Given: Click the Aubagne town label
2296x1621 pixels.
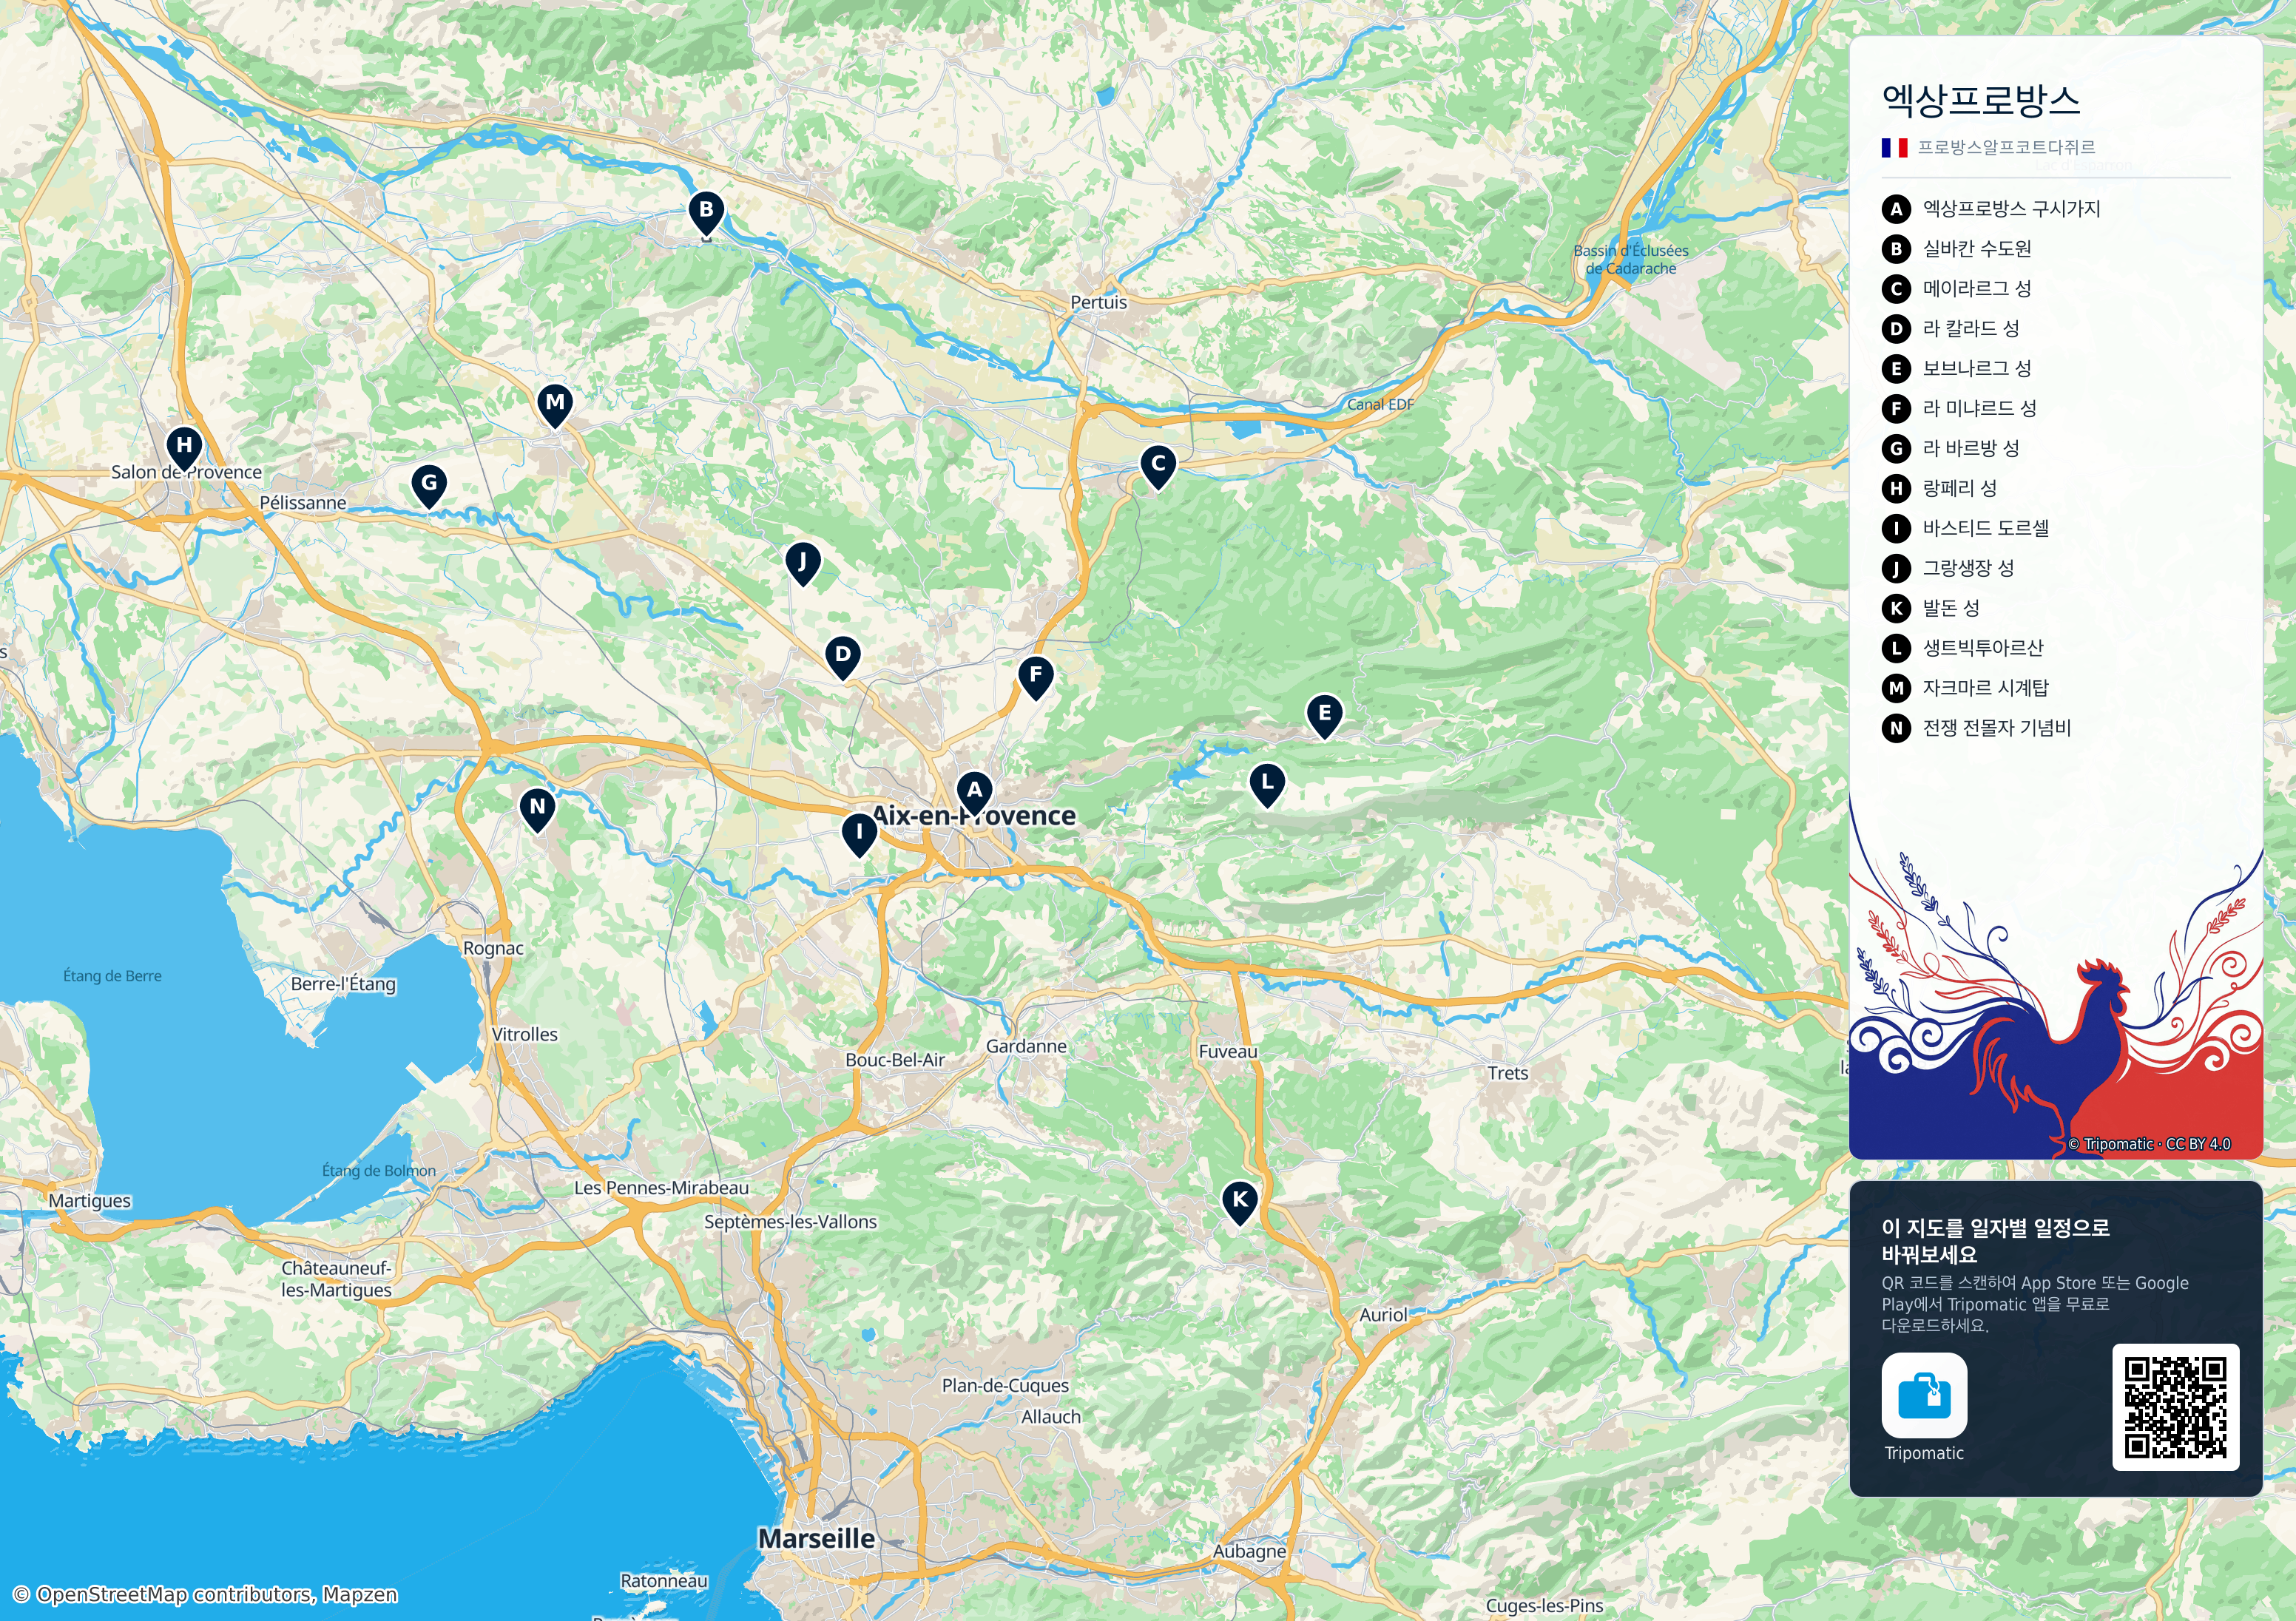Looking at the screenshot, I should [x=1249, y=1551].
